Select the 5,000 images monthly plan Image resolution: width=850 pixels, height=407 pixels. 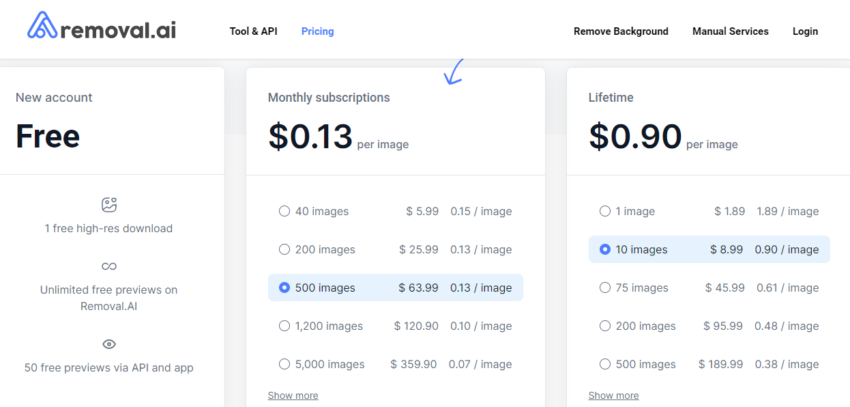pos(285,364)
